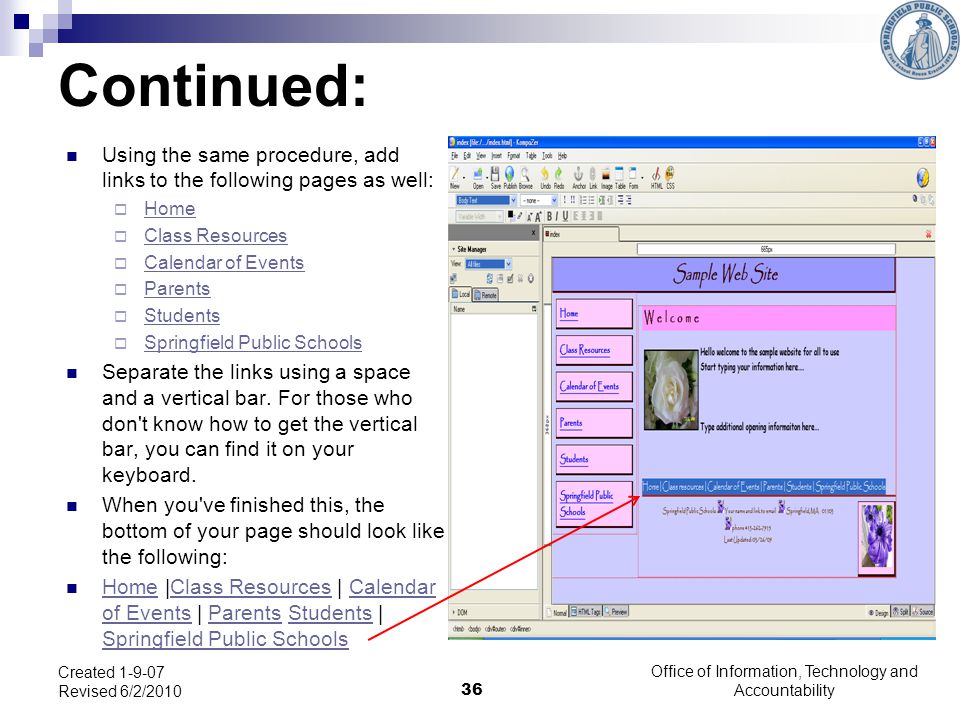Click Springfield Public Schools link in slide list
Image resolution: width=960 pixels, height=720 pixels.
253,343
